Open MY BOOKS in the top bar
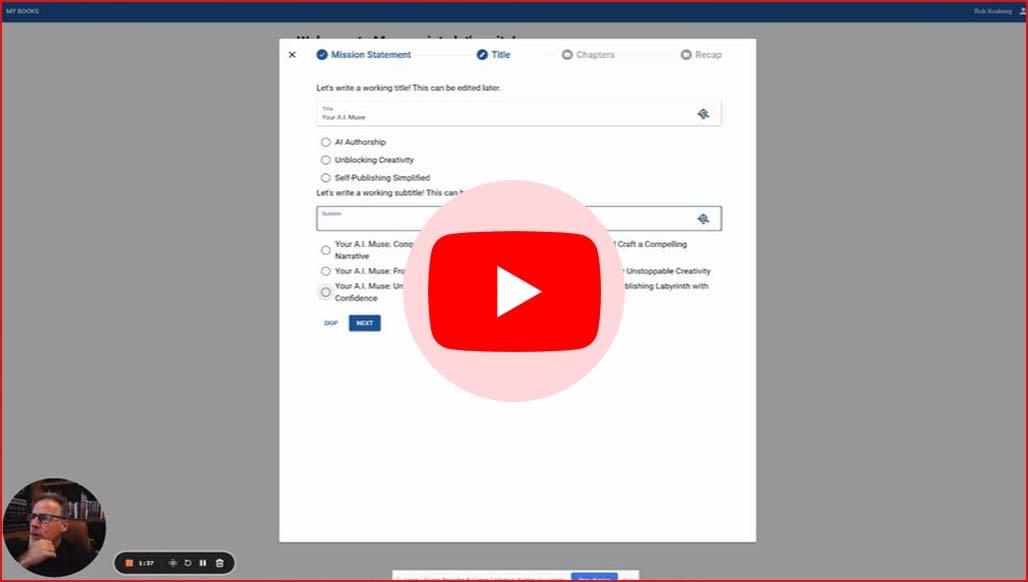Image resolution: width=1028 pixels, height=582 pixels. 22,11
